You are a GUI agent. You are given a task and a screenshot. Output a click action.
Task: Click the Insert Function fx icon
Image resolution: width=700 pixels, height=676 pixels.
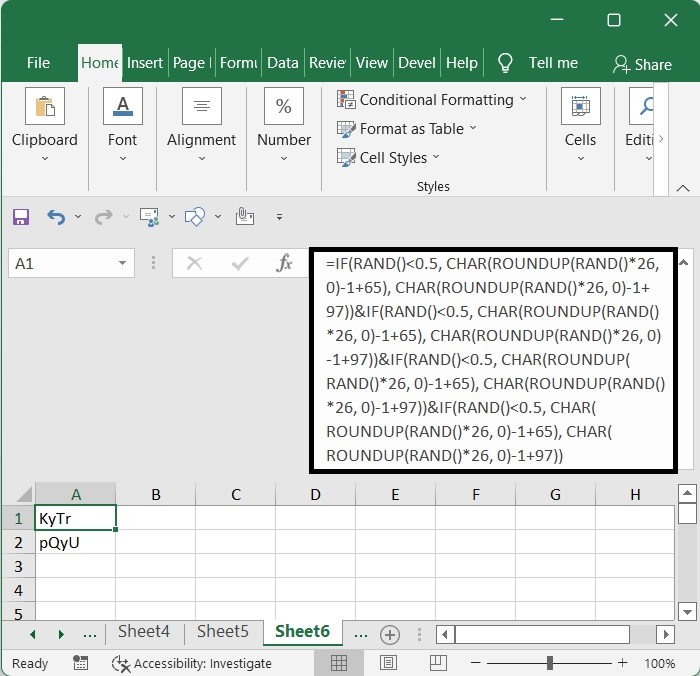pos(285,263)
